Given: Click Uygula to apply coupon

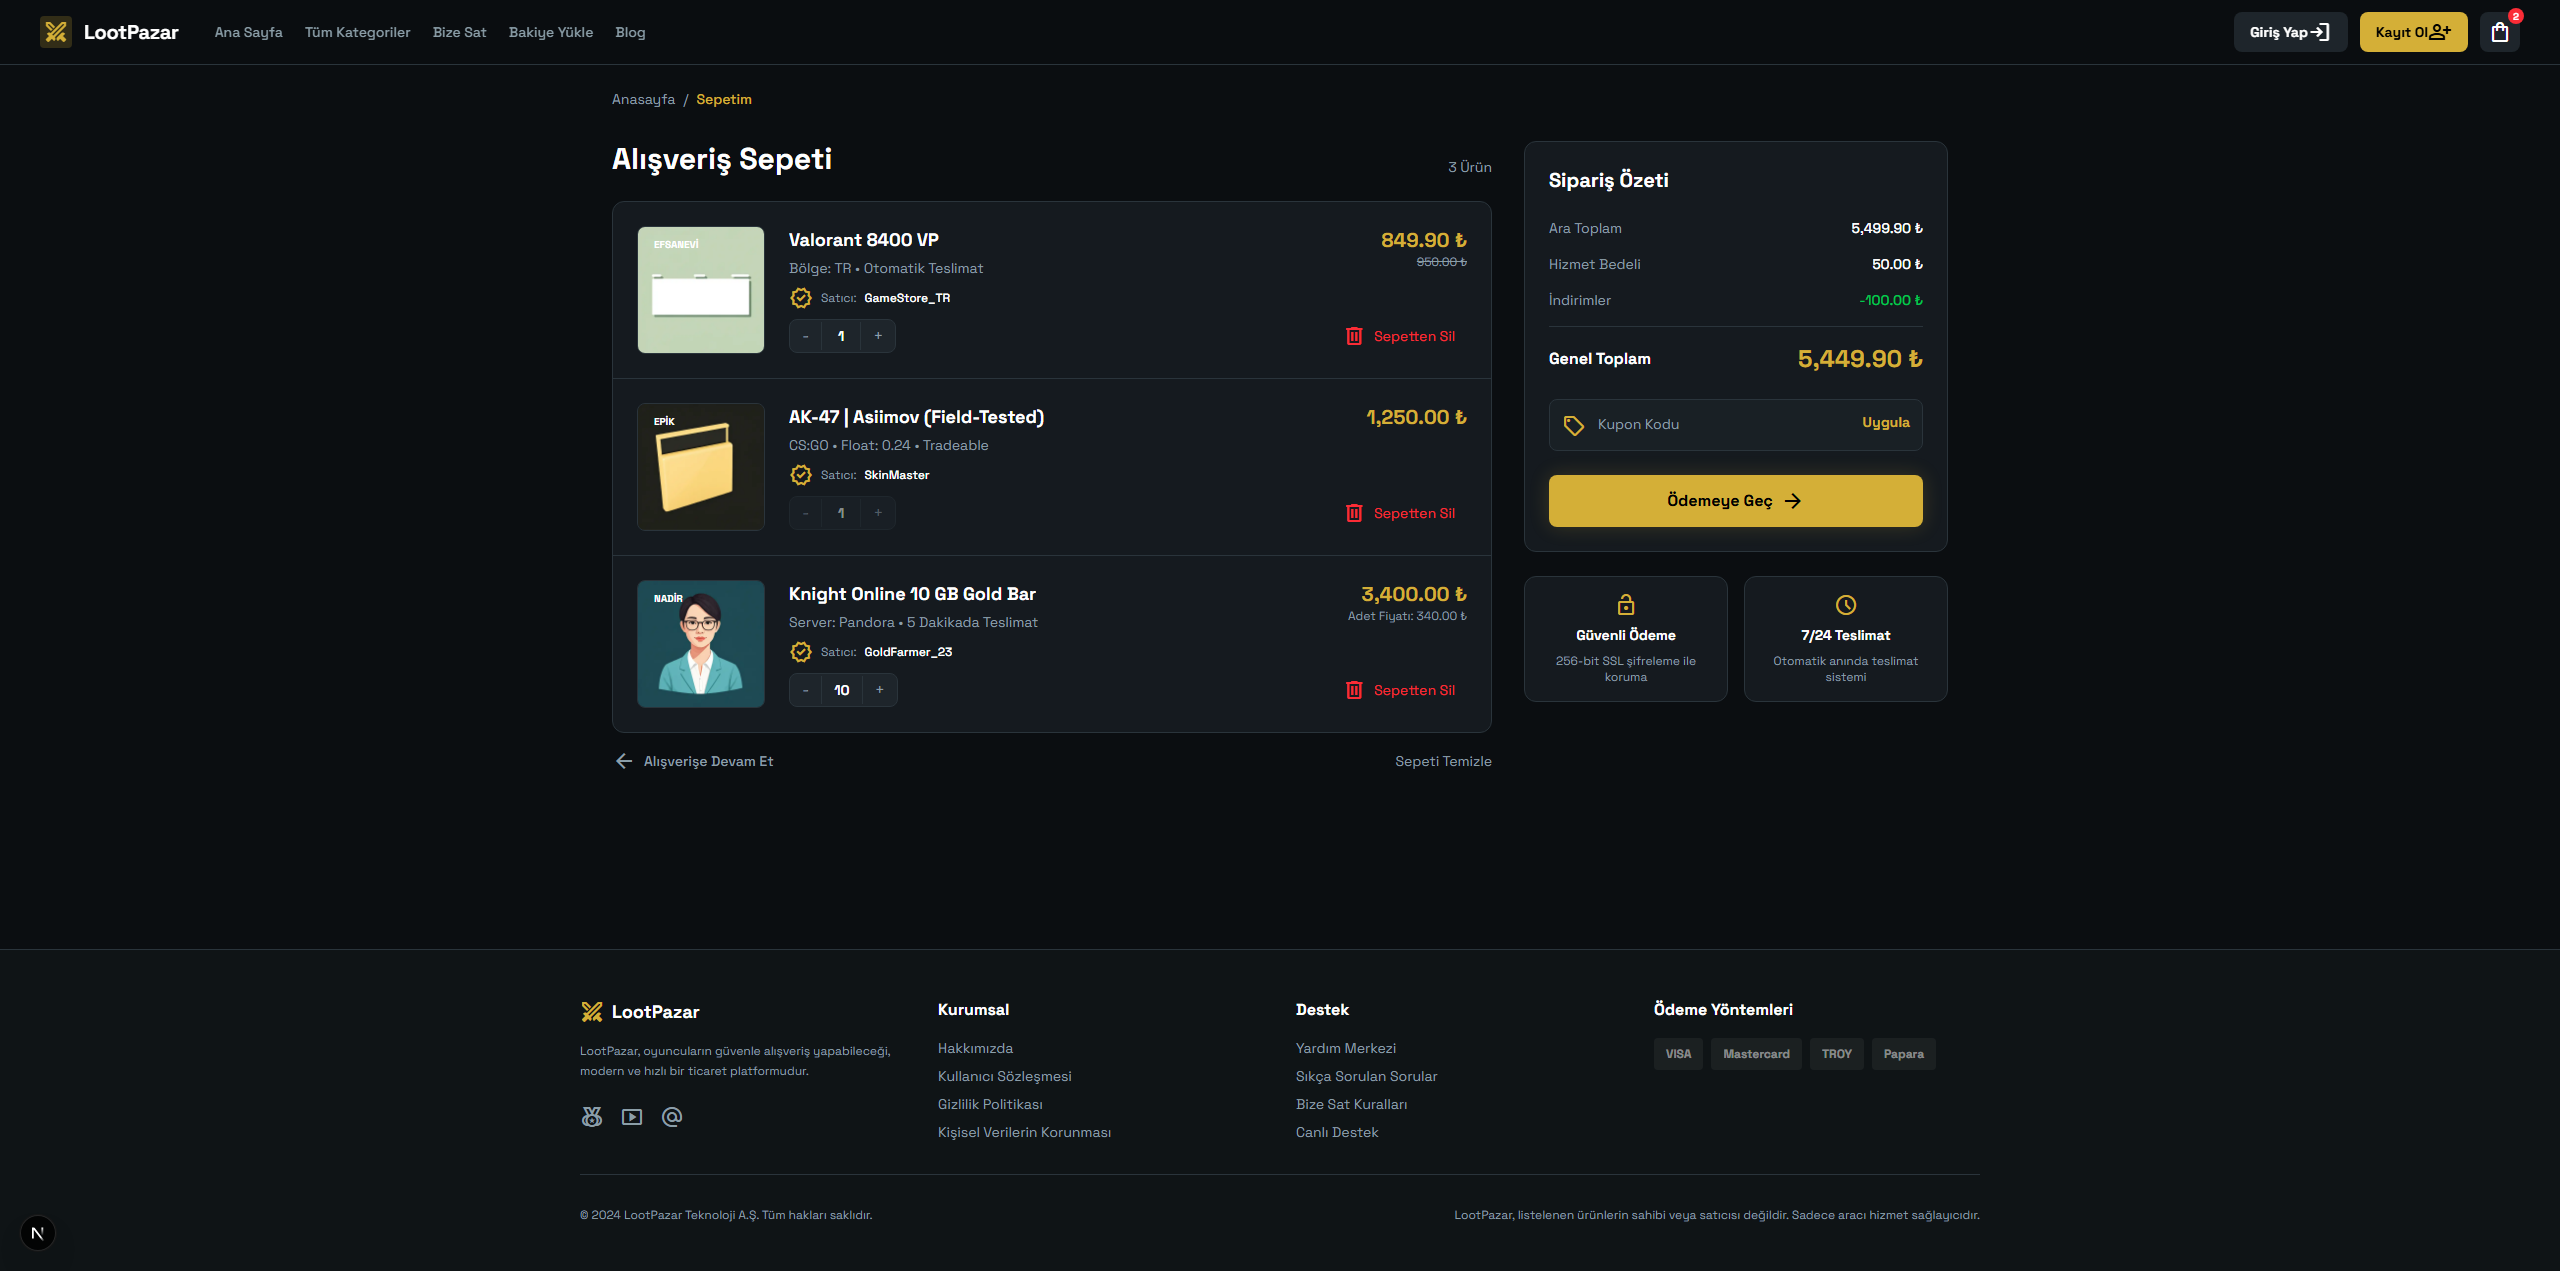Looking at the screenshot, I should pyautogui.click(x=1885, y=423).
